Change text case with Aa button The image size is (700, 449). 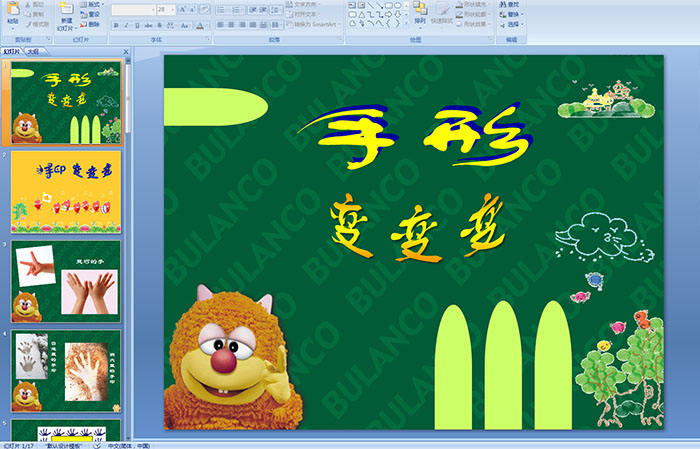[x=185, y=25]
